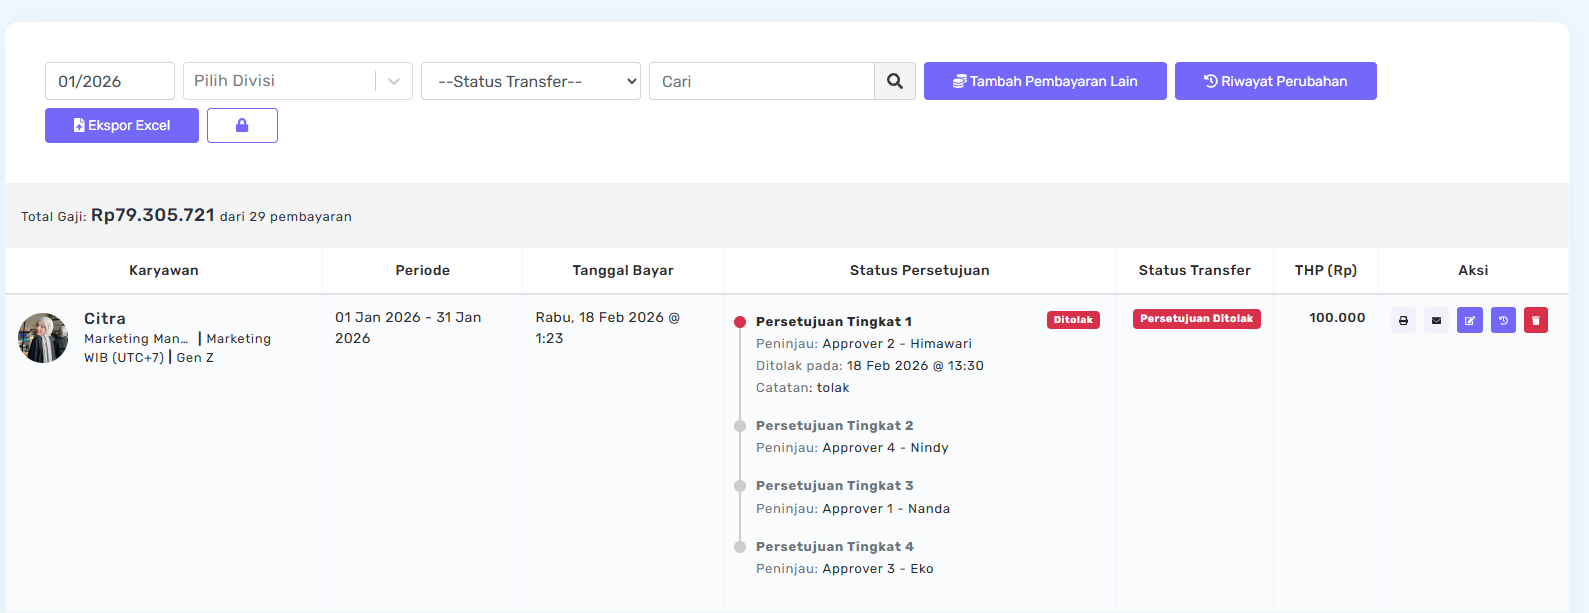The width and height of the screenshot is (1589, 613).
Task: Expand the Status Transfer select box
Action: point(530,81)
